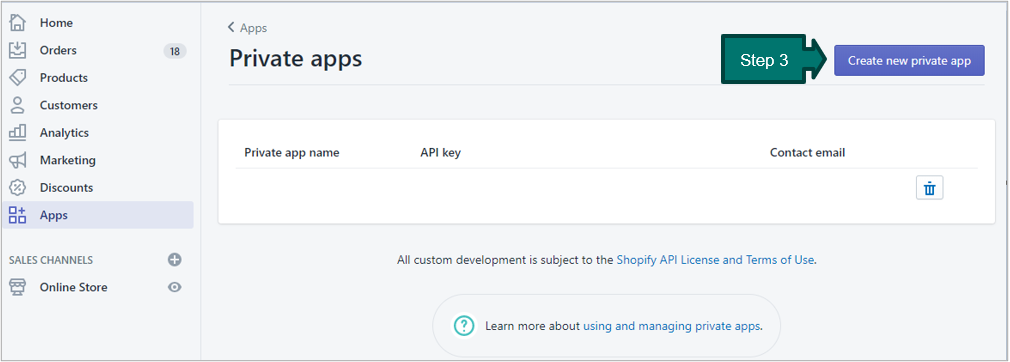Click the Create new private app button
The image size is (1010, 362).
pos(909,61)
